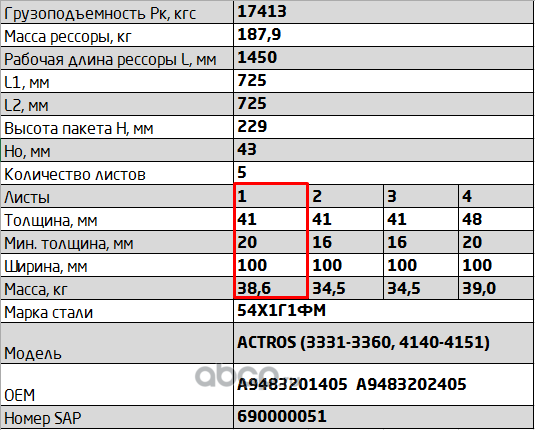Click leaf column header 4
This screenshot has height=430, width=535.
467,196
